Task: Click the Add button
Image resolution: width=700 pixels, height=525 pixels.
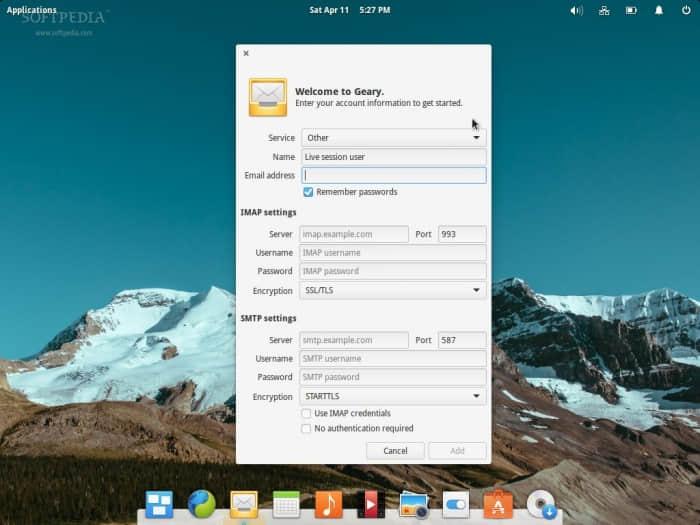Action: pos(457,451)
